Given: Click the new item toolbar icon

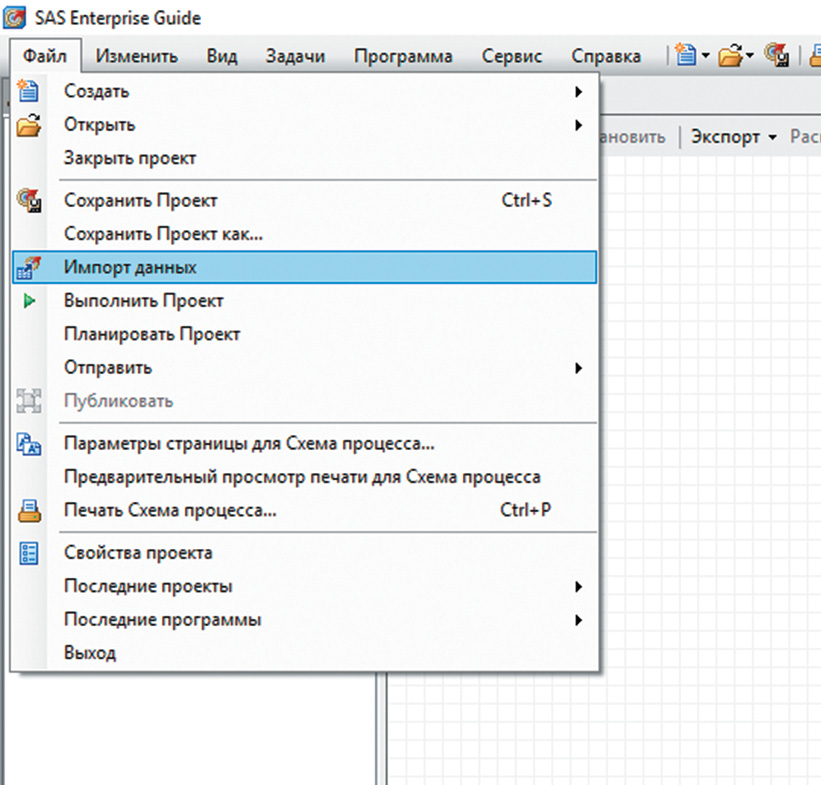Looking at the screenshot, I should pos(685,56).
